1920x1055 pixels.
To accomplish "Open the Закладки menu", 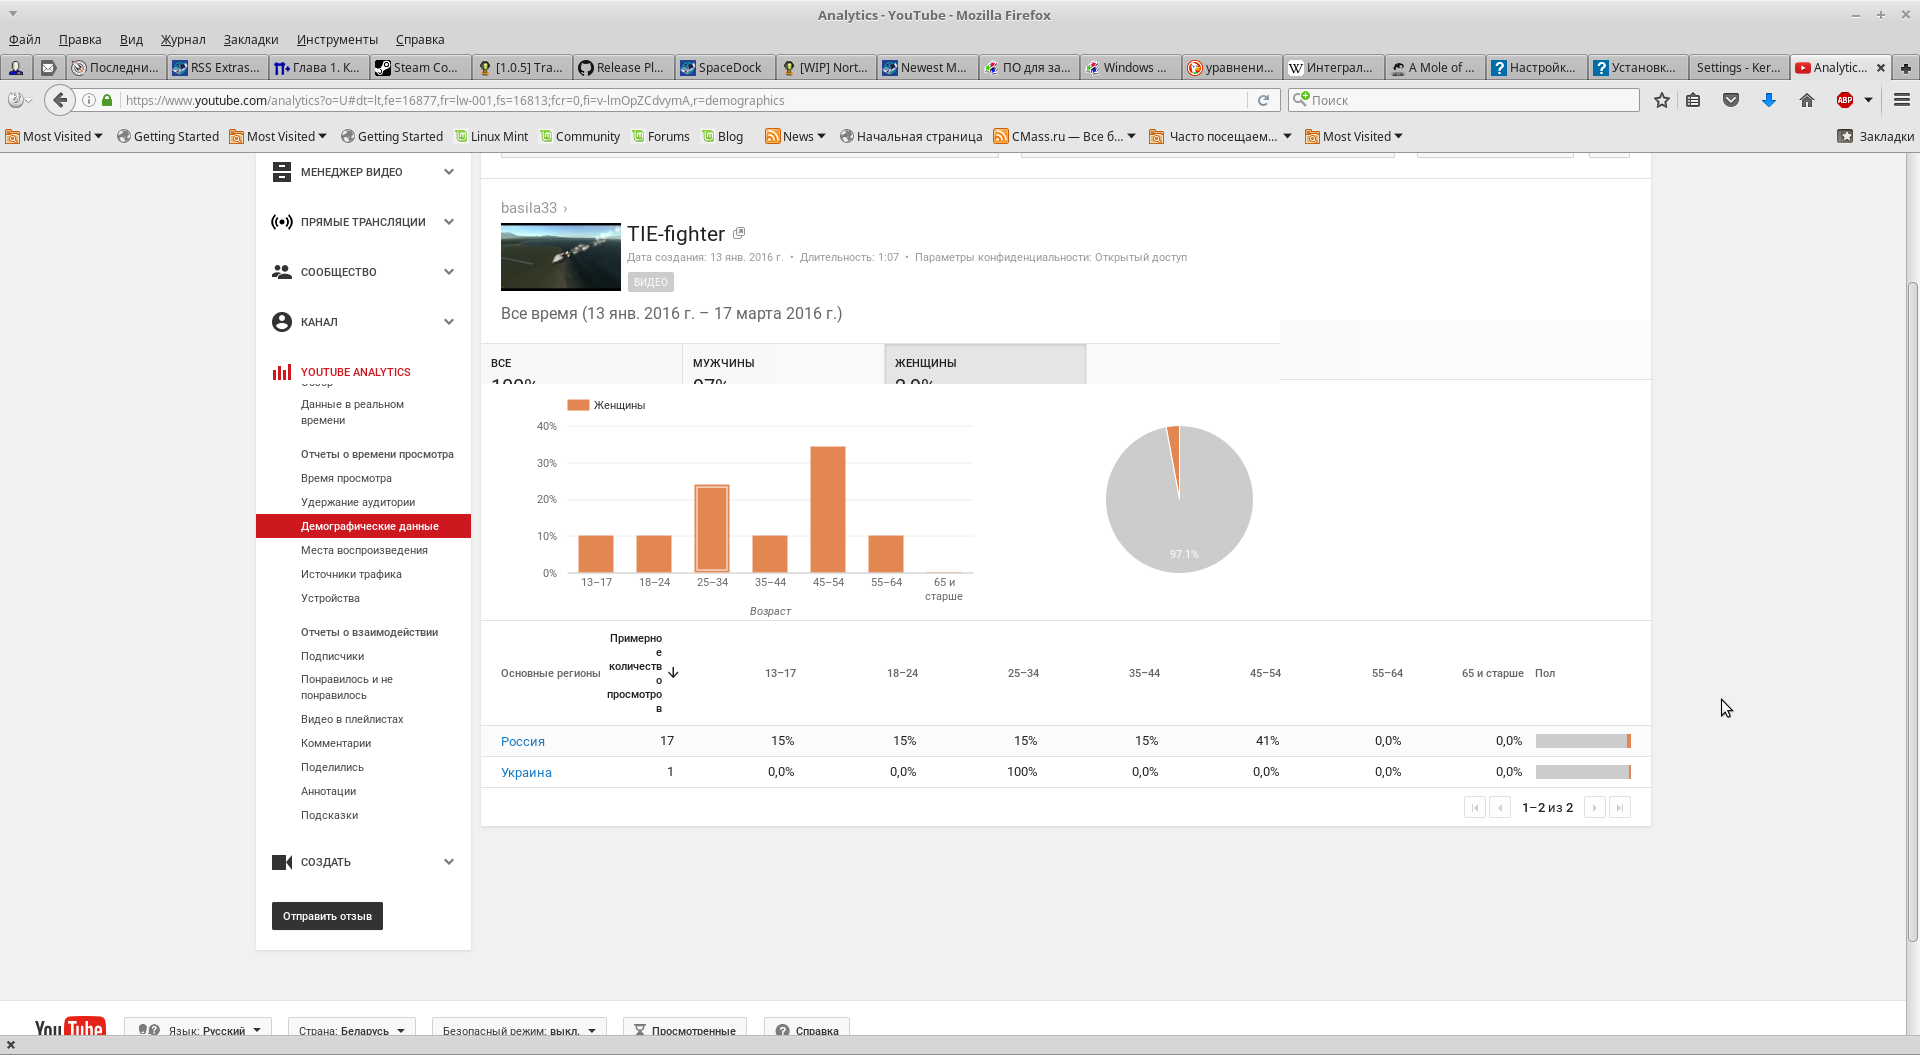I will click(251, 40).
